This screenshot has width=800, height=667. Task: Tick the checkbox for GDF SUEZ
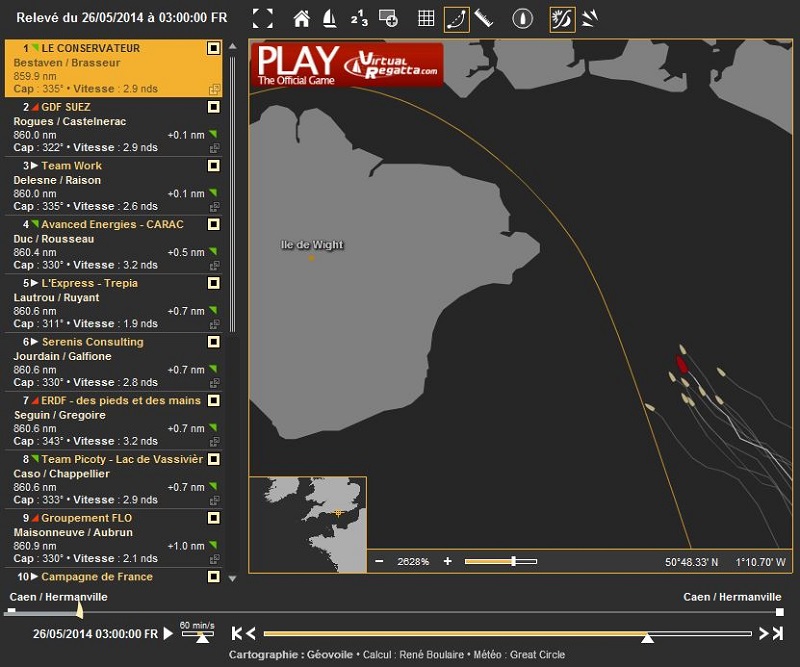click(x=213, y=107)
